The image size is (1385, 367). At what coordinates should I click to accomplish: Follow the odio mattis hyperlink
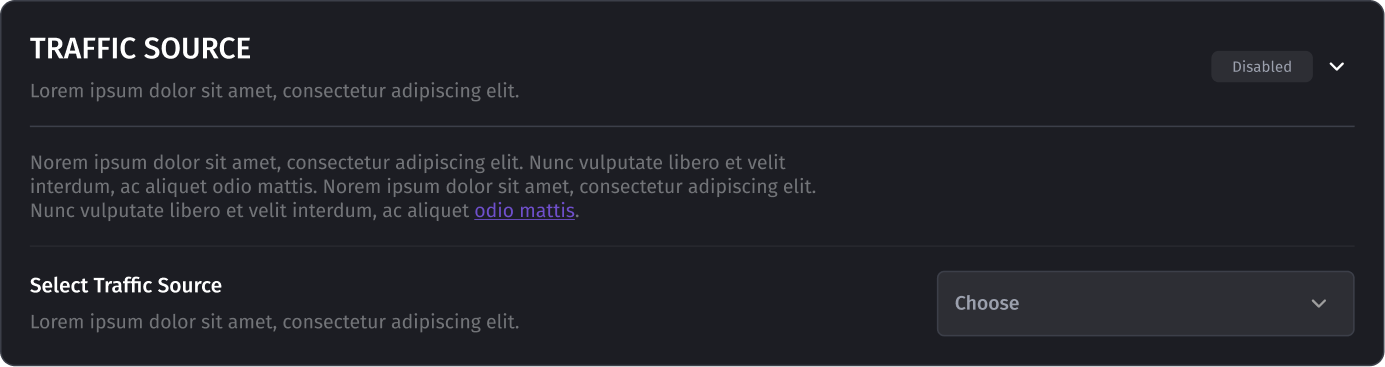[x=525, y=211]
